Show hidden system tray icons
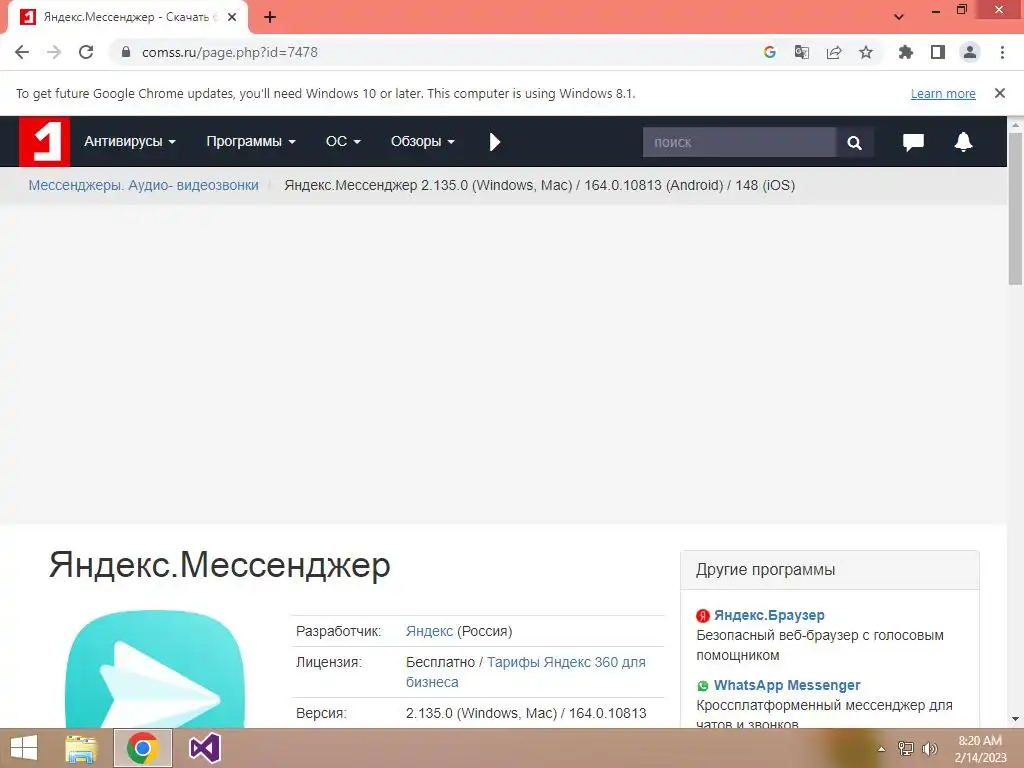This screenshot has height=768, width=1024. point(881,749)
